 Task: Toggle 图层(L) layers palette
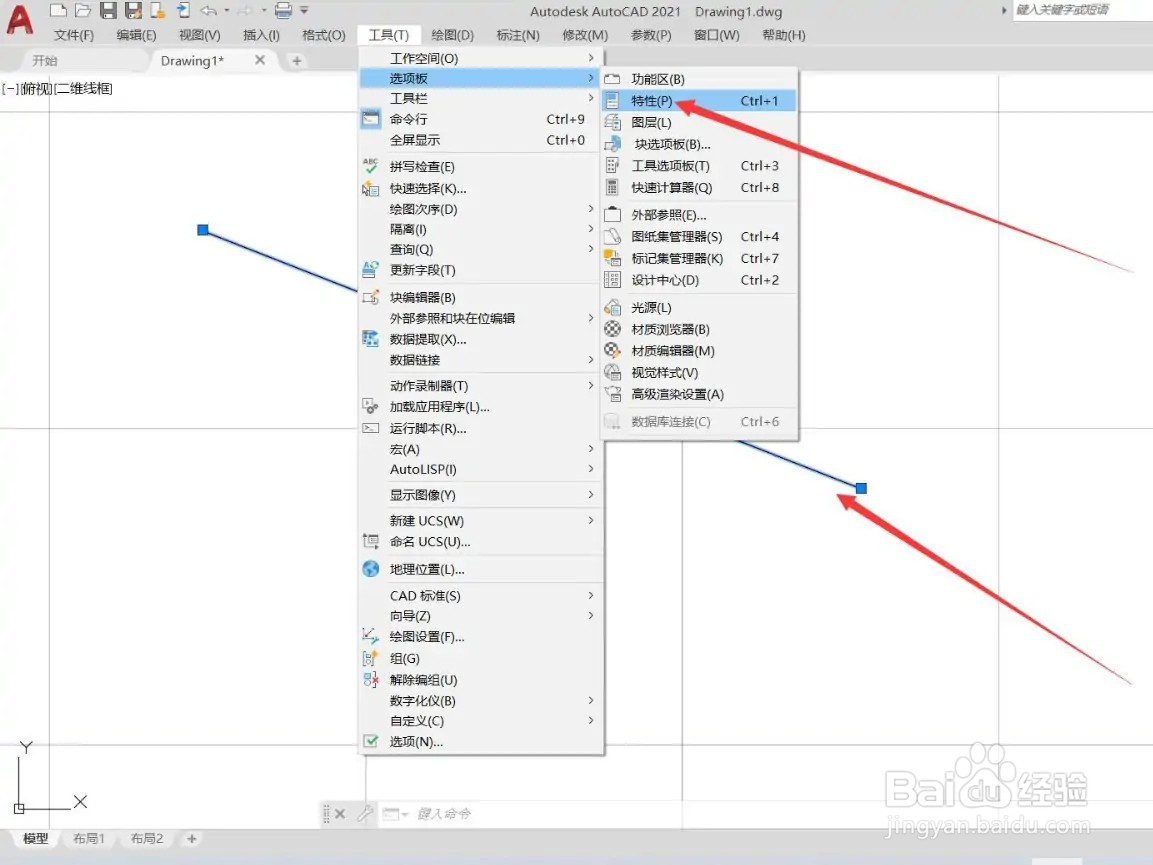click(x=699, y=122)
